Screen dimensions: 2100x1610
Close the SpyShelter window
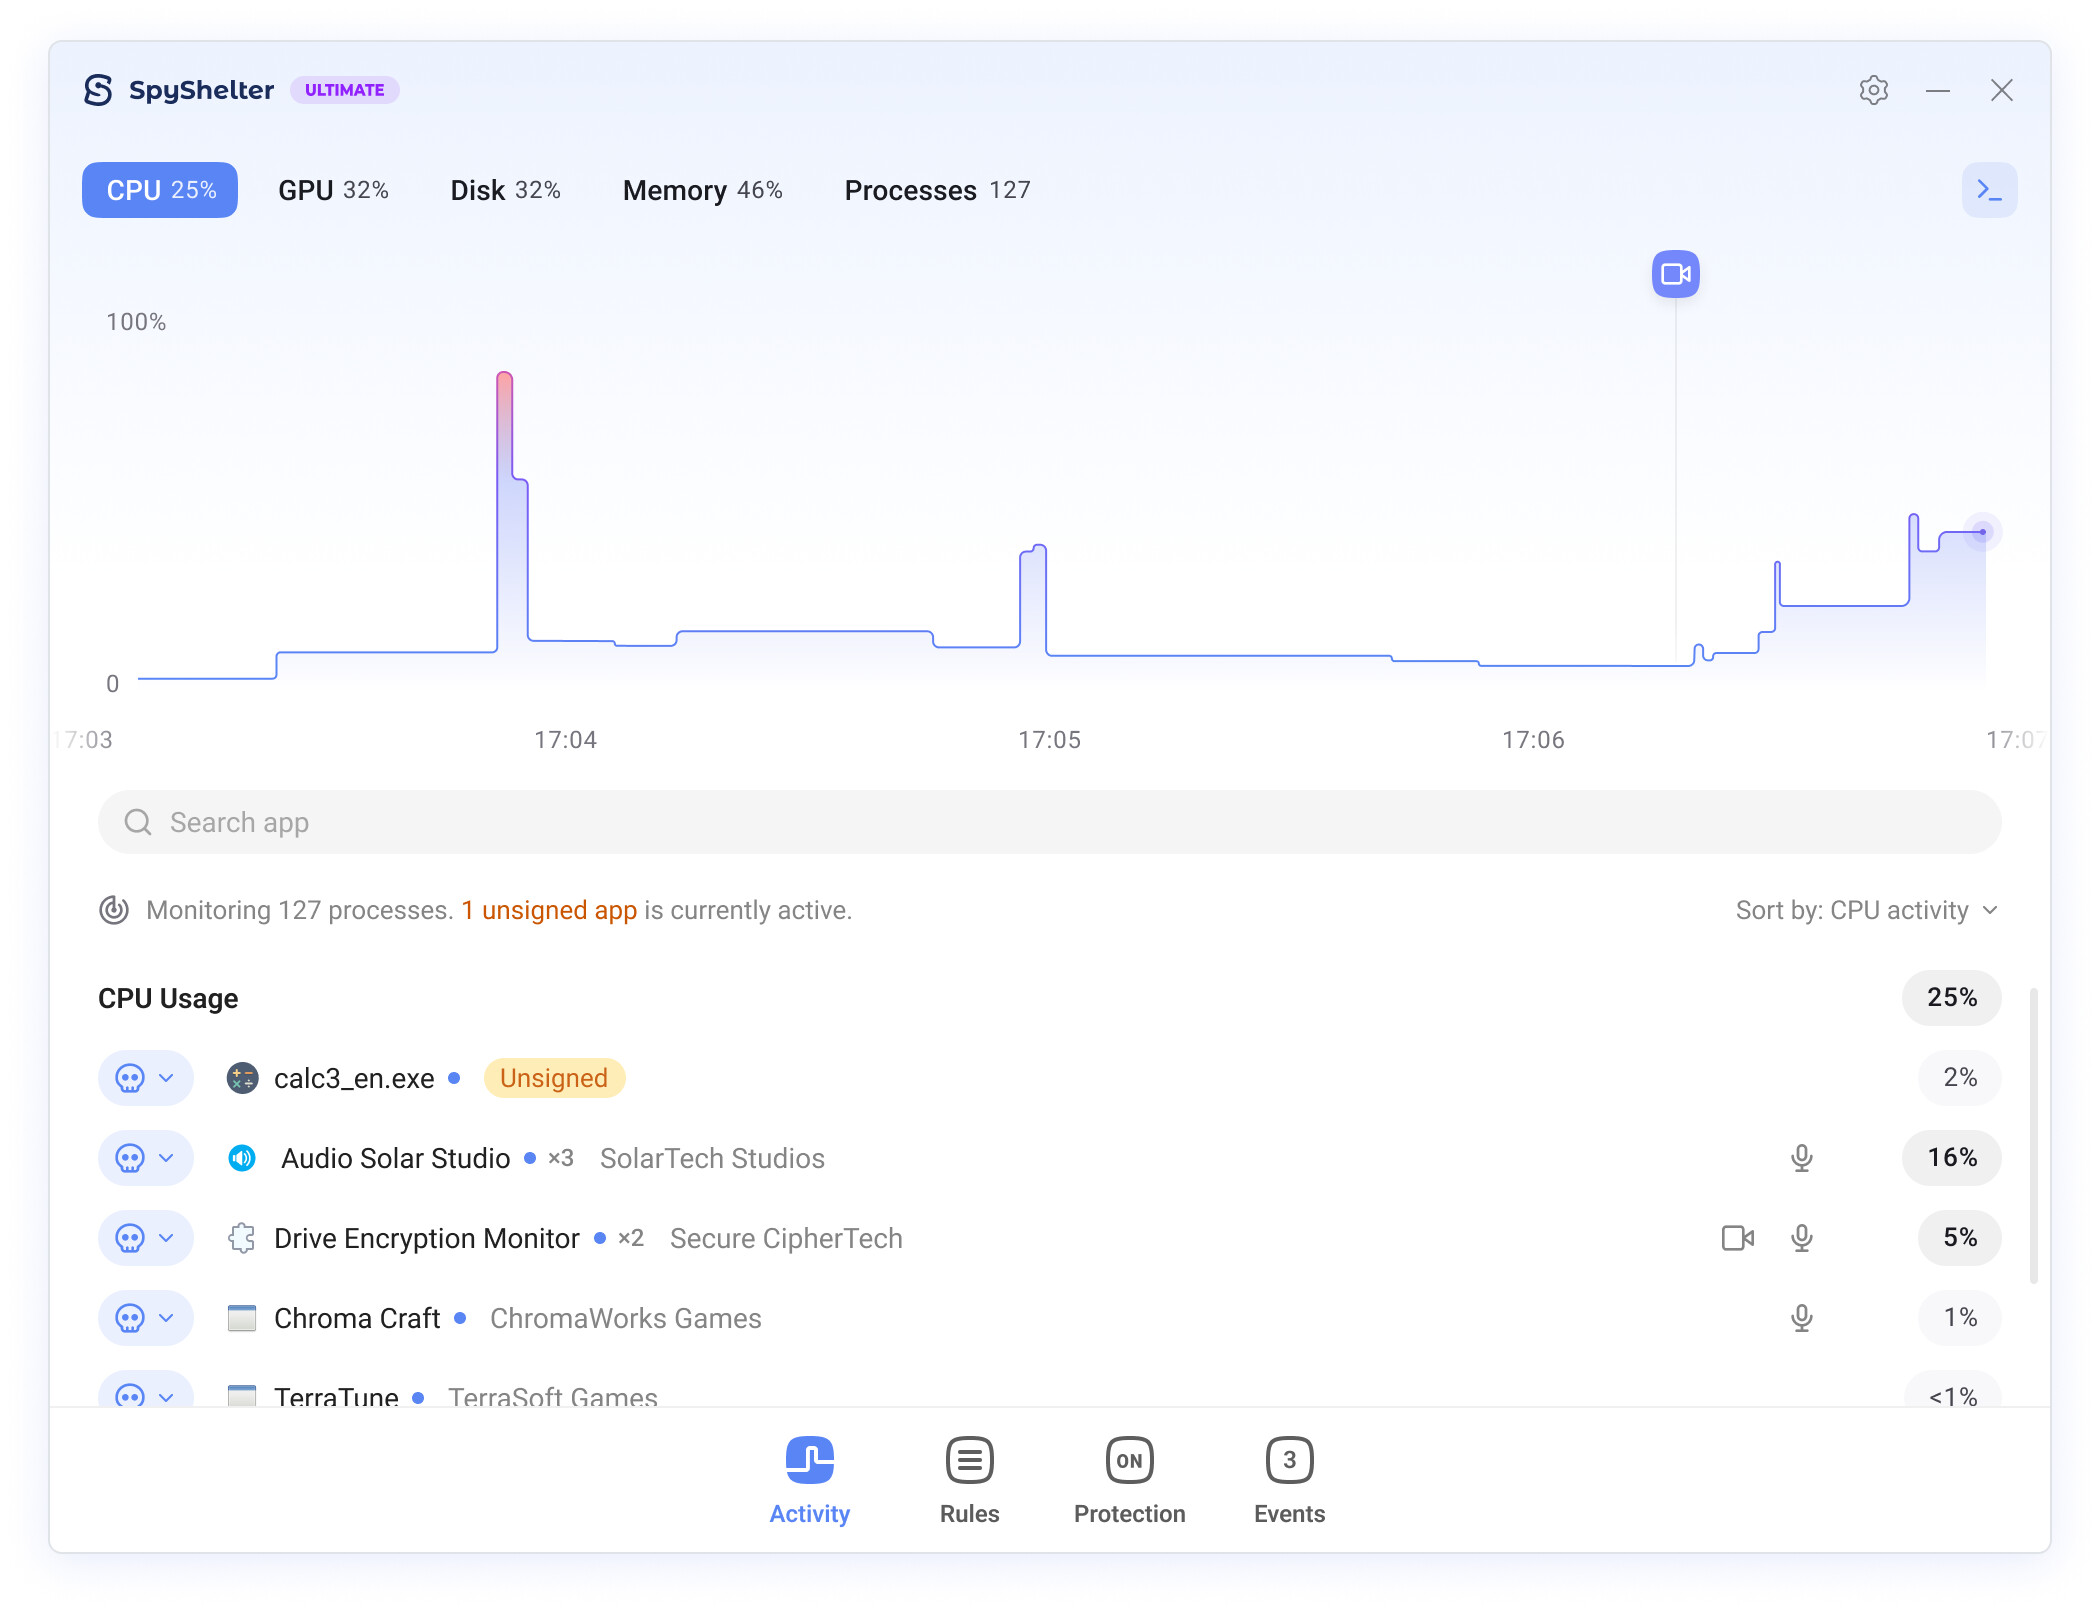click(2001, 90)
